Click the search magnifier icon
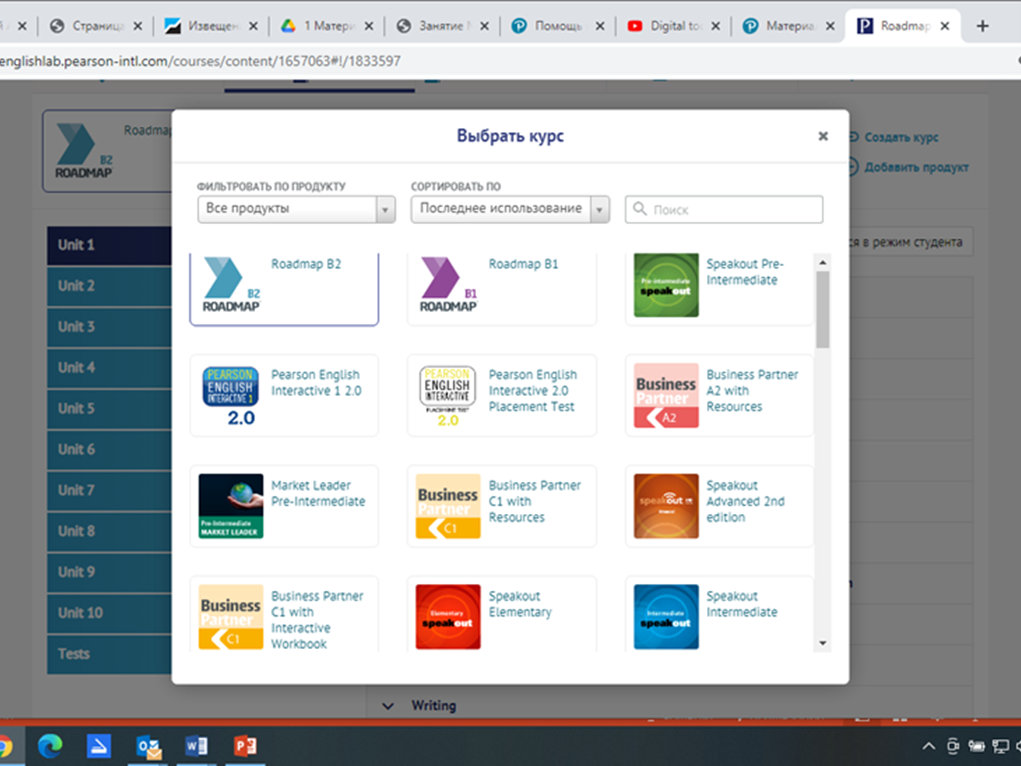This screenshot has height=766, width=1021. click(640, 208)
